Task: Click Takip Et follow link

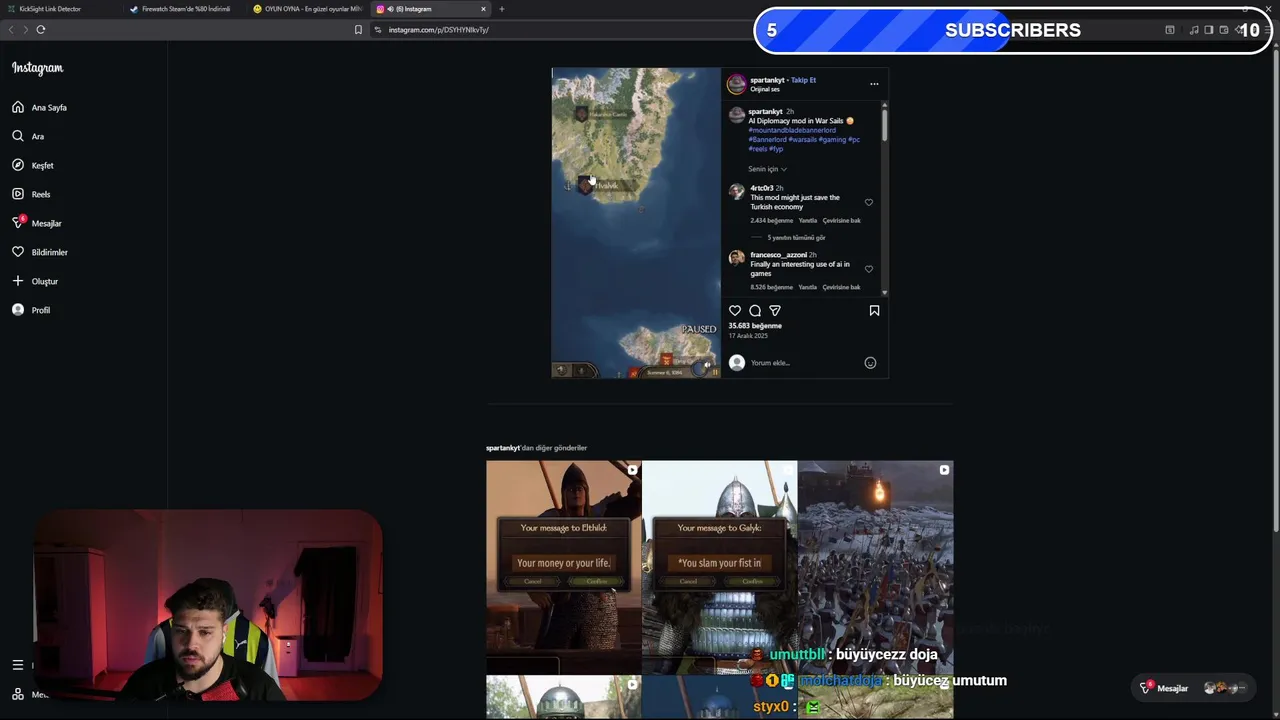Action: point(804,80)
